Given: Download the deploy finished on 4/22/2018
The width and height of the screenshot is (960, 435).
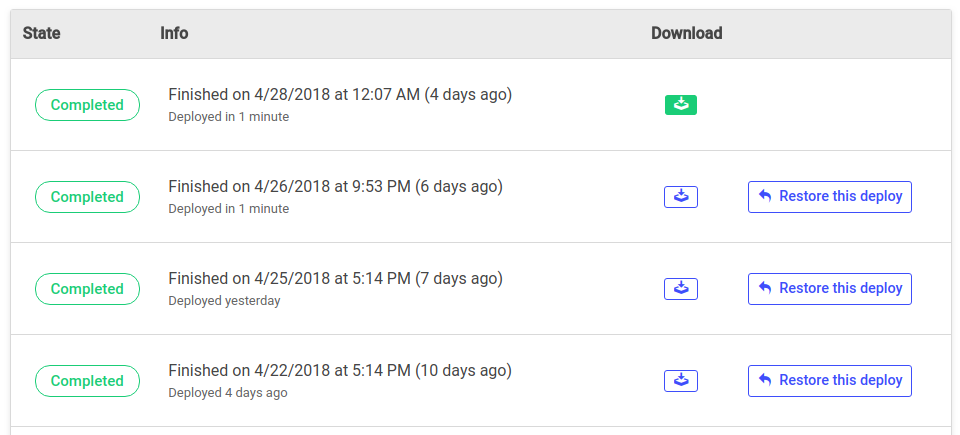Looking at the screenshot, I should (x=681, y=381).
